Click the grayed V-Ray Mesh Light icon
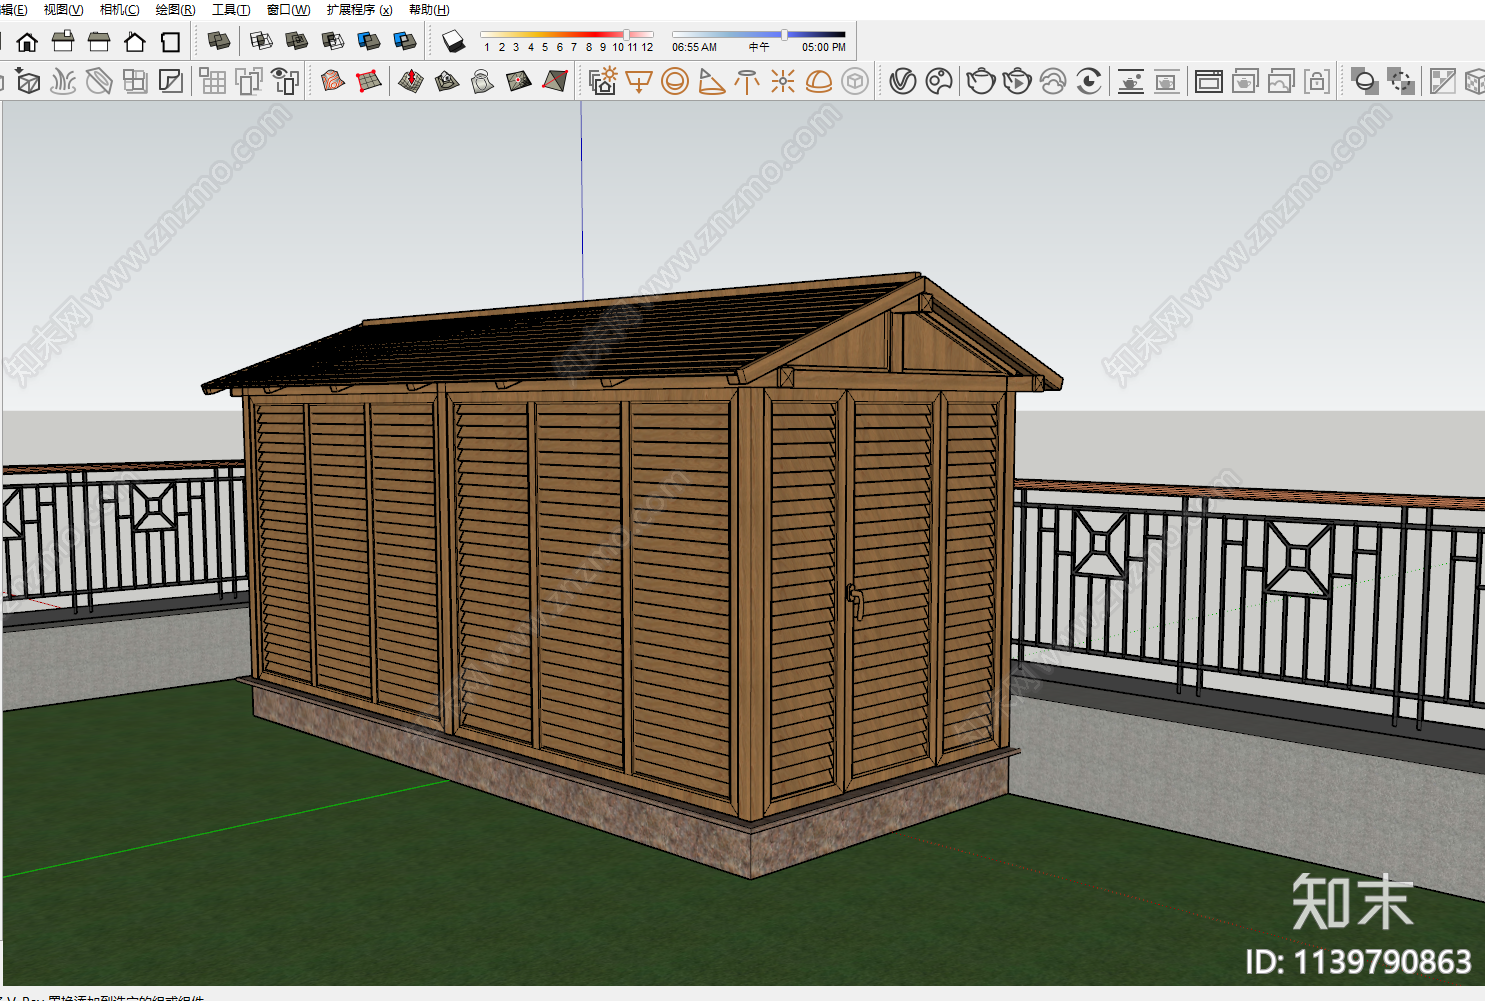 point(855,81)
